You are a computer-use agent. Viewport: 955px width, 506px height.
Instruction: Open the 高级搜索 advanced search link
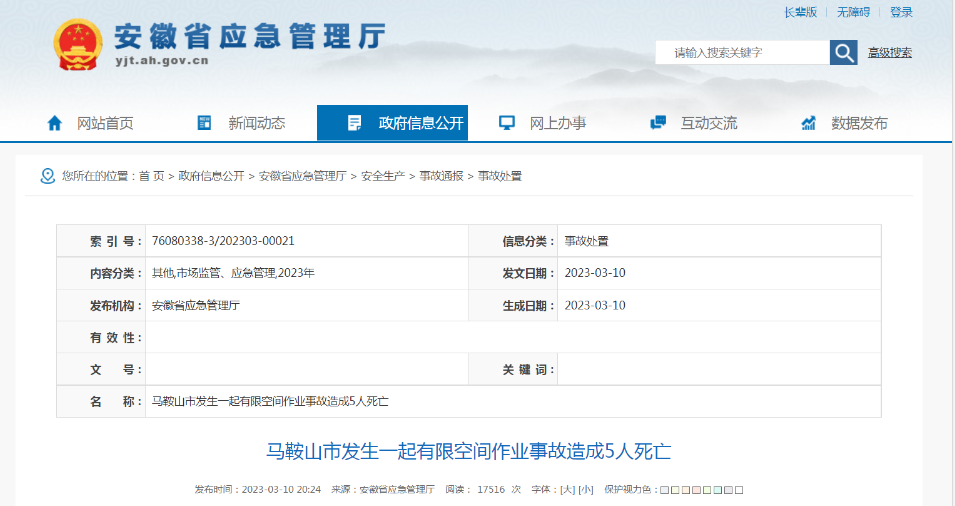coord(890,53)
